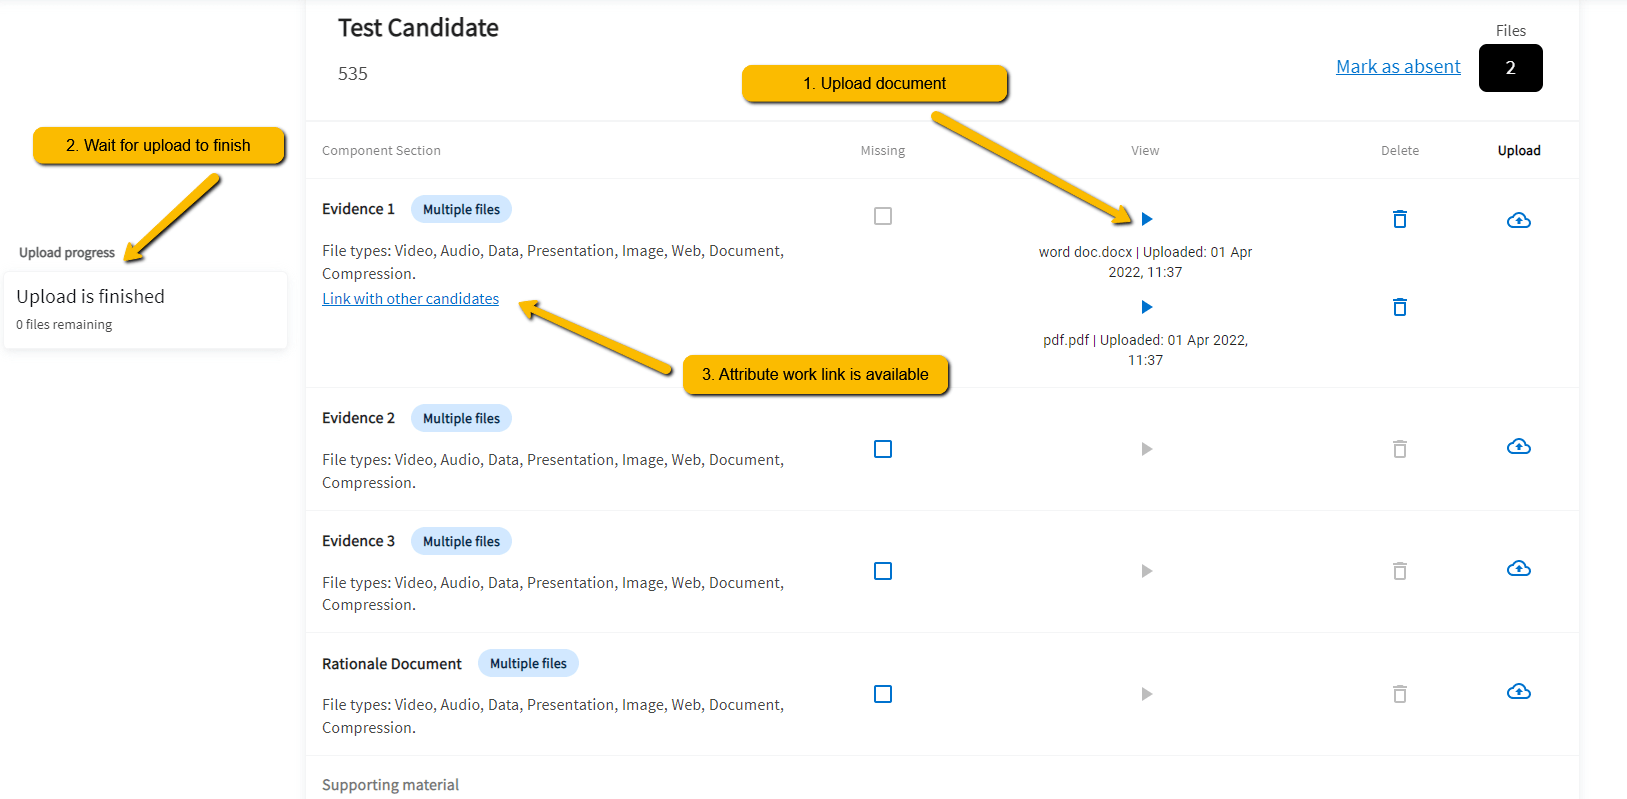Delete the word doc.docx file
This screenshot has width=1627, height=799.
[x=1400, y=219]
